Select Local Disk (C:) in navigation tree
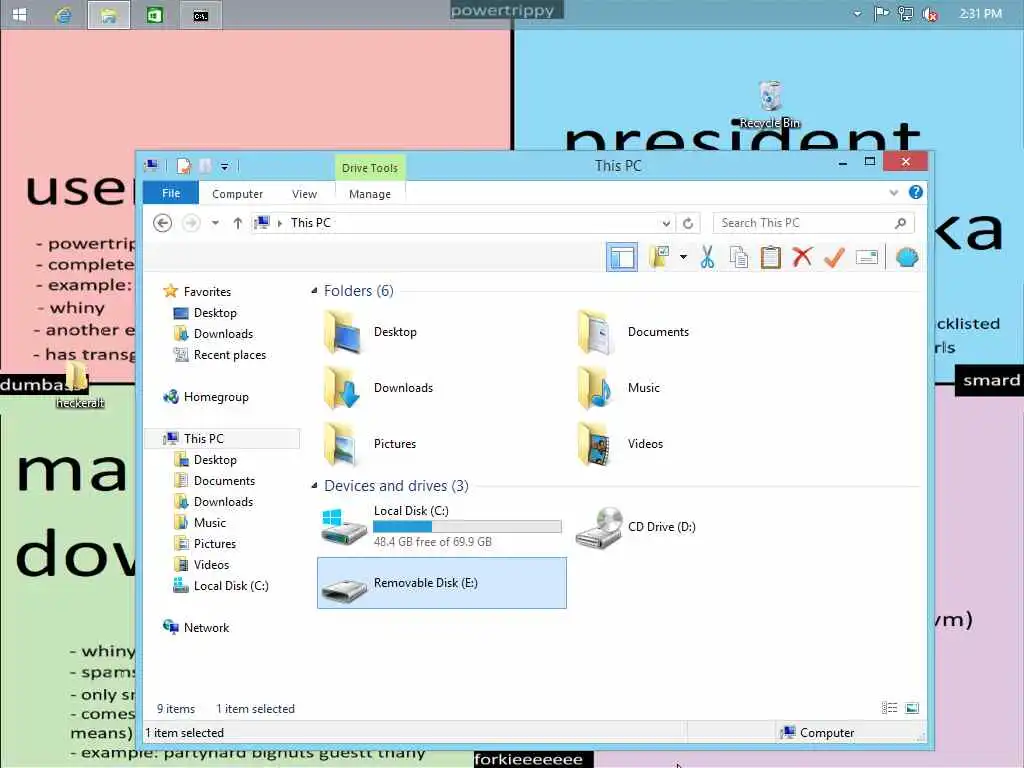This screenshot has width=1024, height=768. [221, 586]
